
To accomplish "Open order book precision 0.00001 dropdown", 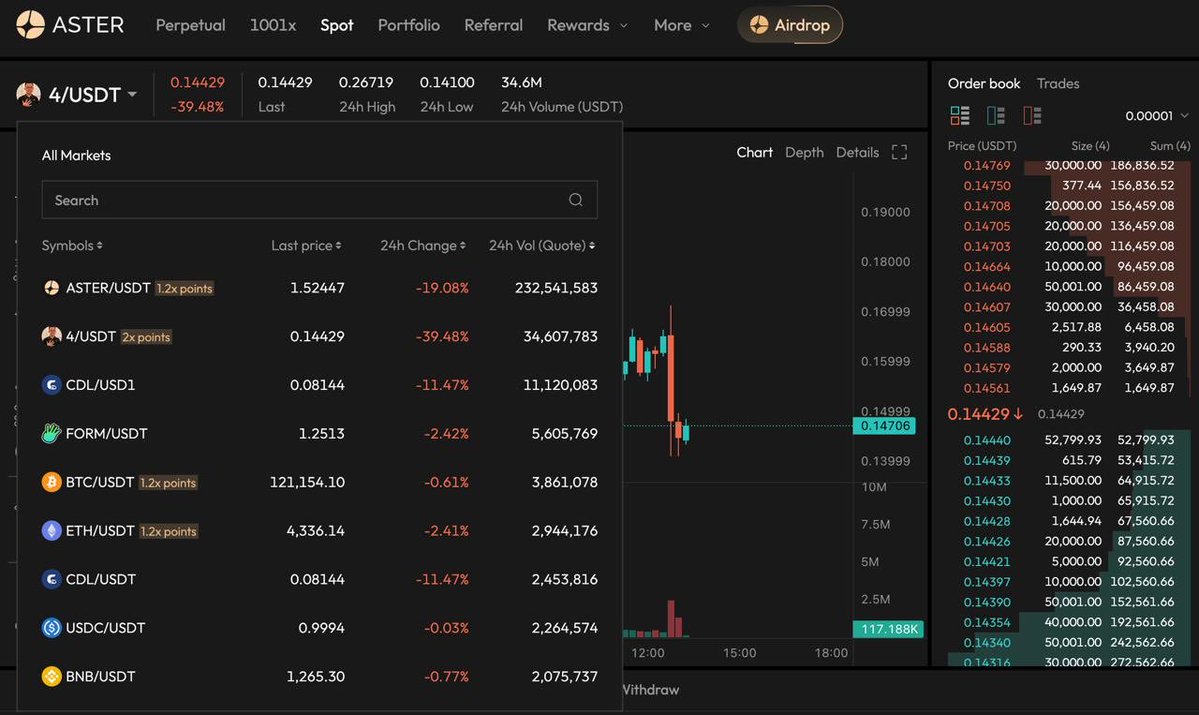I will (1155, 116).
